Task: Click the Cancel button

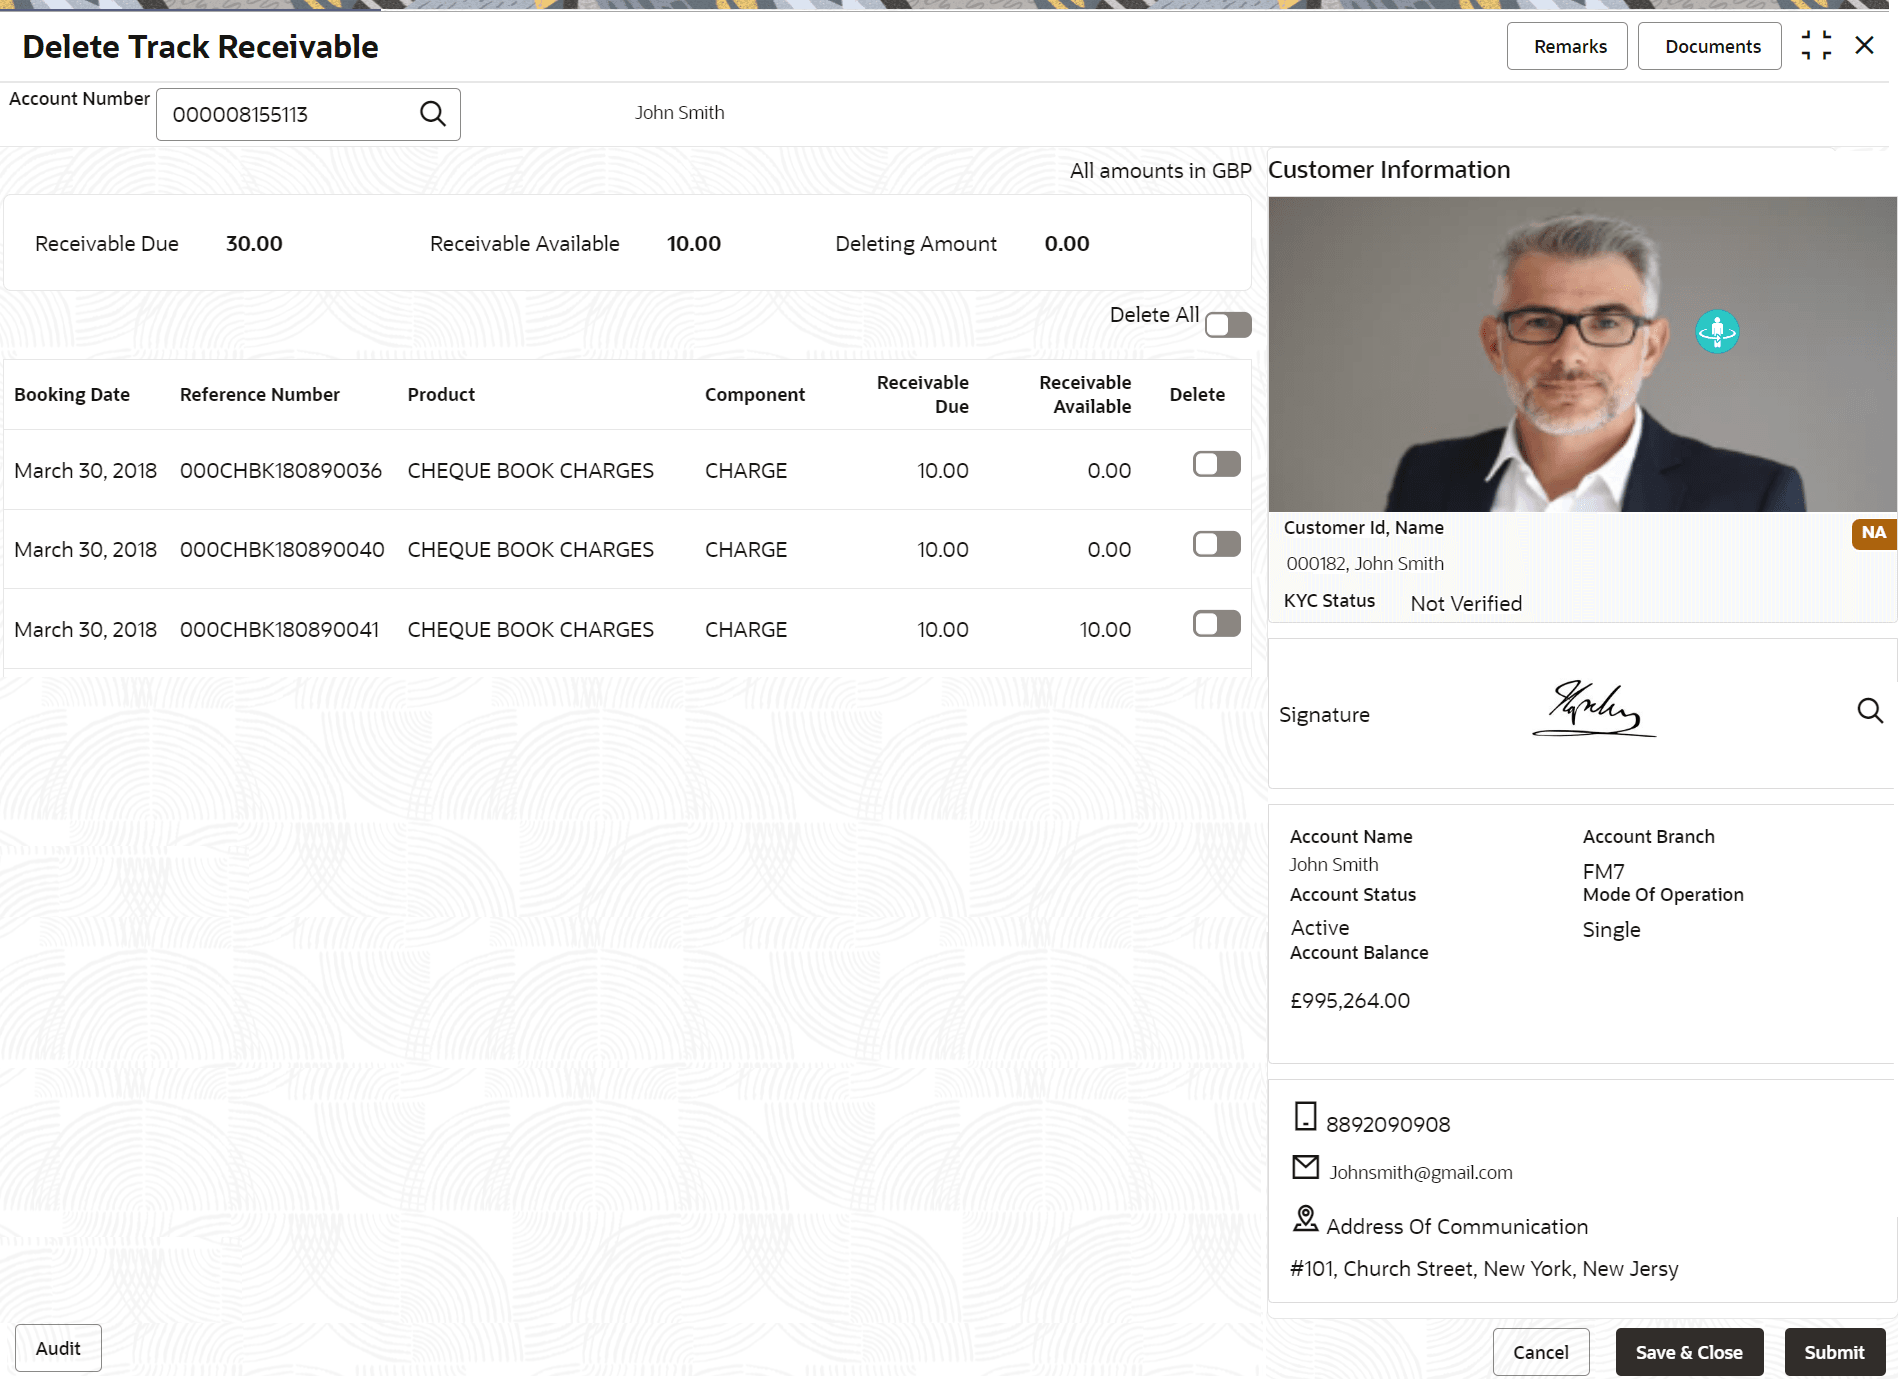Action: tap(1541, 1352)
